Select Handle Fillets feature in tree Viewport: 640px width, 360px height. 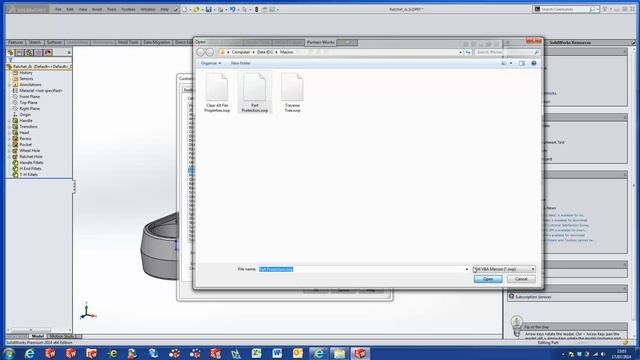(x=31, y=162)
